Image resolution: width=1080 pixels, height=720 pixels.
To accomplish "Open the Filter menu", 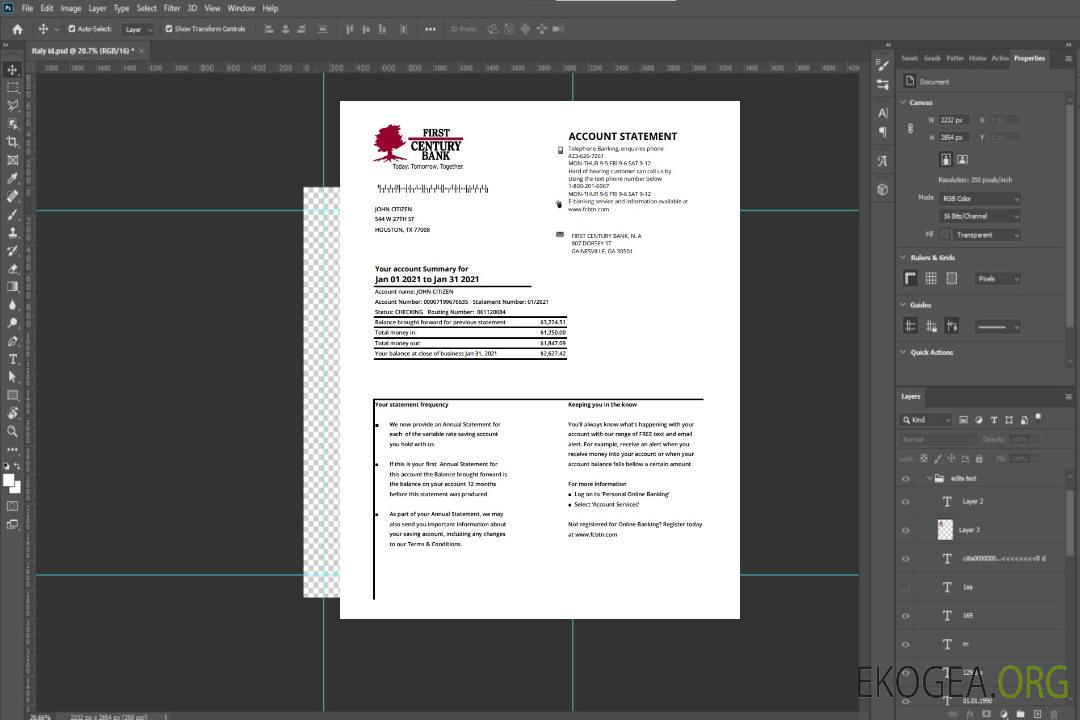I will click(x=172, y=8).
